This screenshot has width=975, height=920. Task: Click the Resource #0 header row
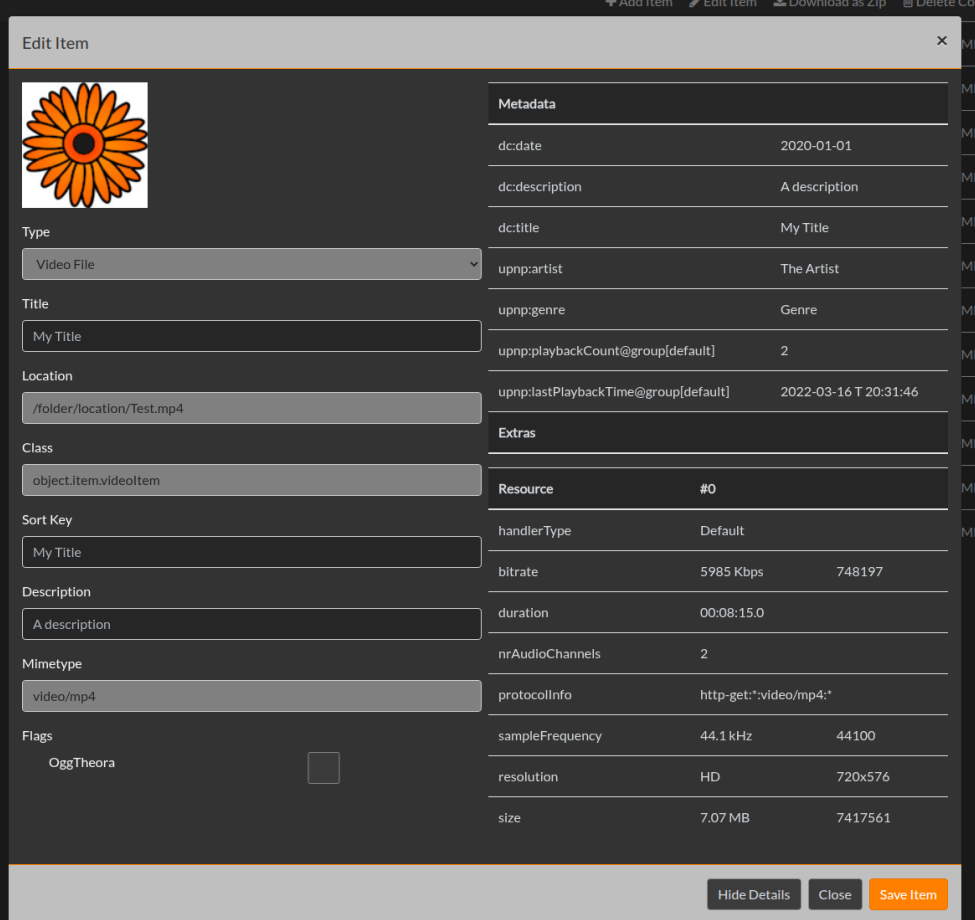tap(718, 489)
